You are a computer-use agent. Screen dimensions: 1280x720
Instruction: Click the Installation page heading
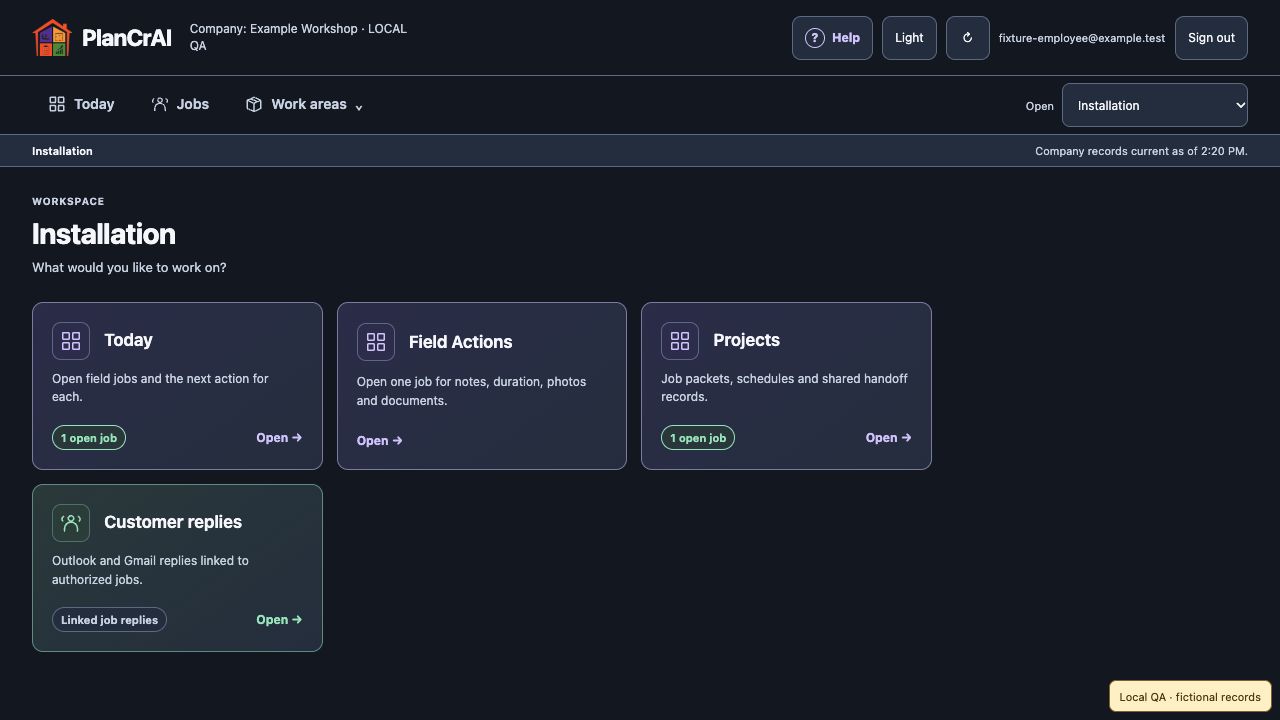104,234
